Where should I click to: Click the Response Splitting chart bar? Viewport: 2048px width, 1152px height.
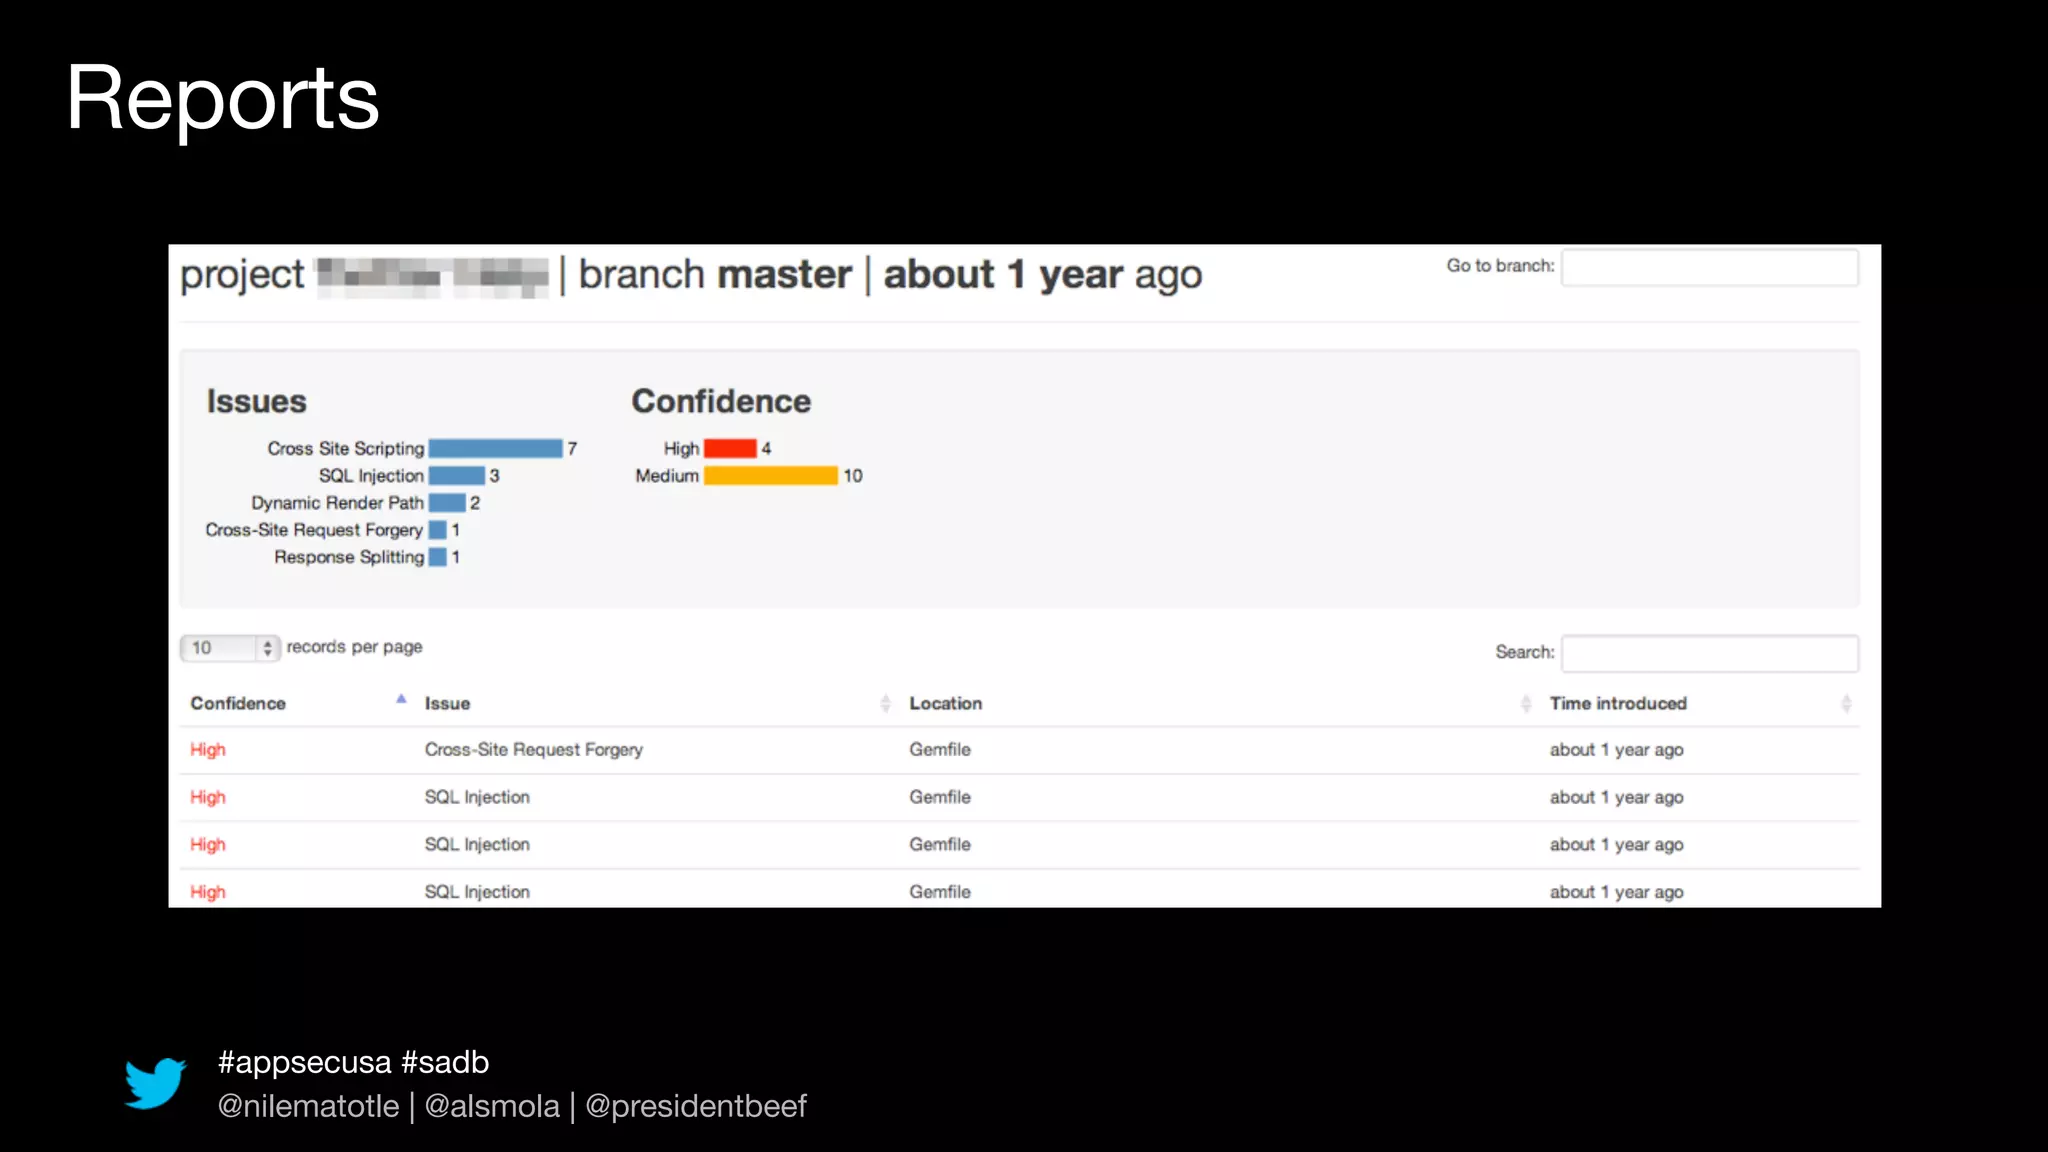pyautogui.click(x=438, y=557)
